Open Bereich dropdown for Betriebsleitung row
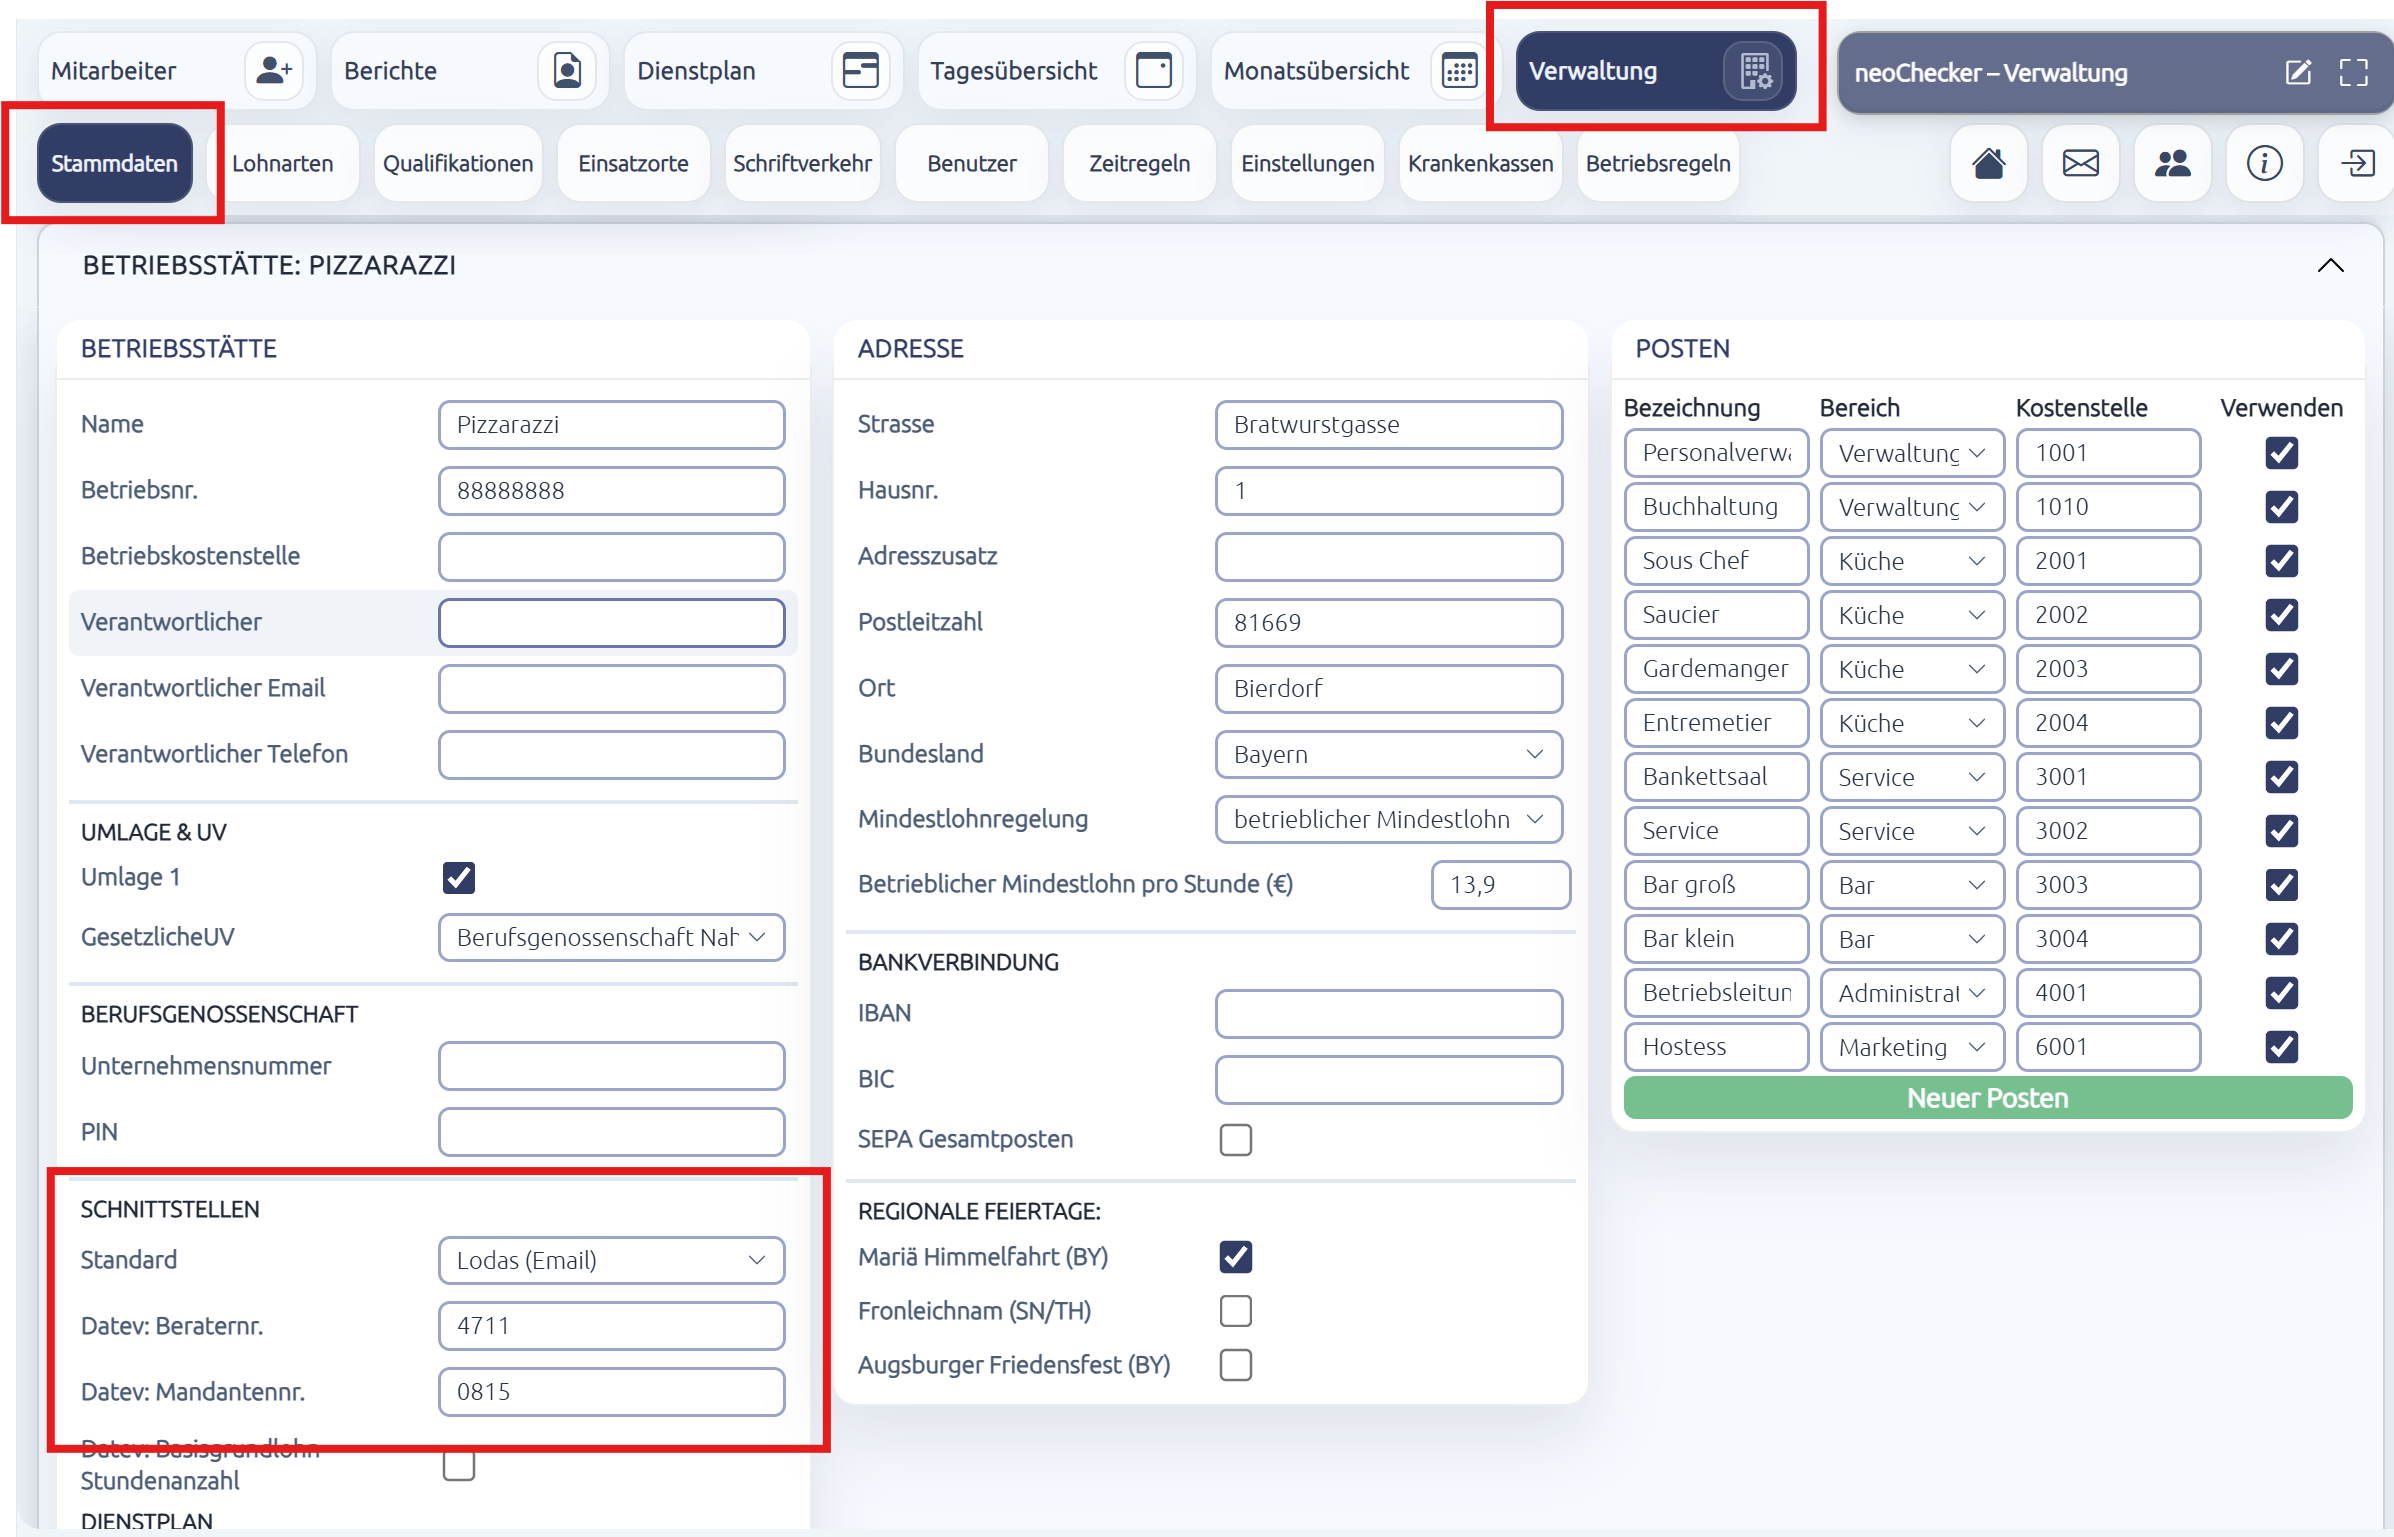The height and width of the screenshot is (1537, 2394). 1911,992
